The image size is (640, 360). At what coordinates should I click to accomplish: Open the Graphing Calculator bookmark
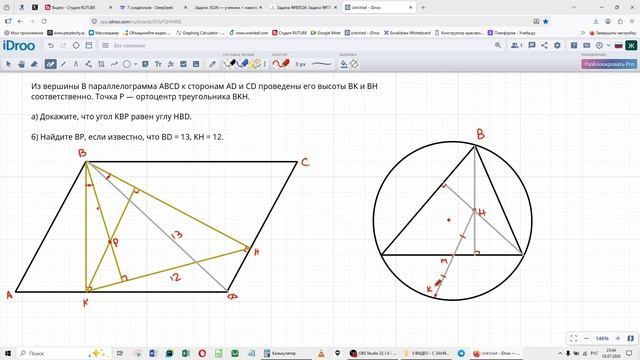[x=200, y=33]
